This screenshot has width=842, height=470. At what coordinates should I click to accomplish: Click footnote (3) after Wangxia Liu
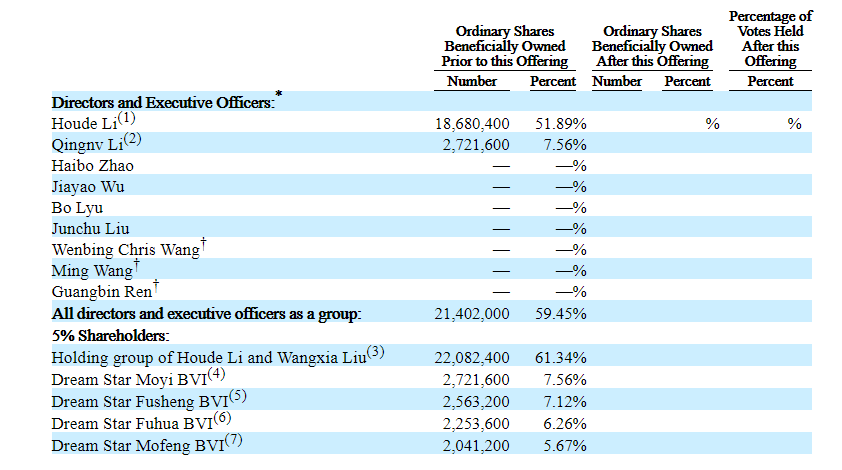(376, 351)
